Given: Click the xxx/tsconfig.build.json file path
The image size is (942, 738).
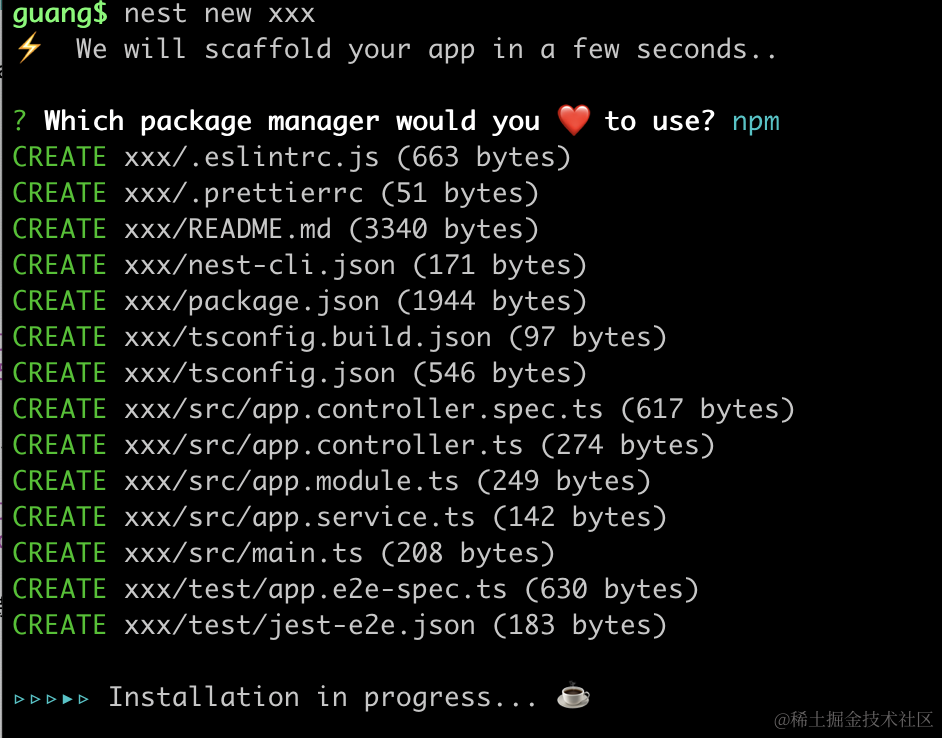Looking at the screenshot, I should (307, 337).
